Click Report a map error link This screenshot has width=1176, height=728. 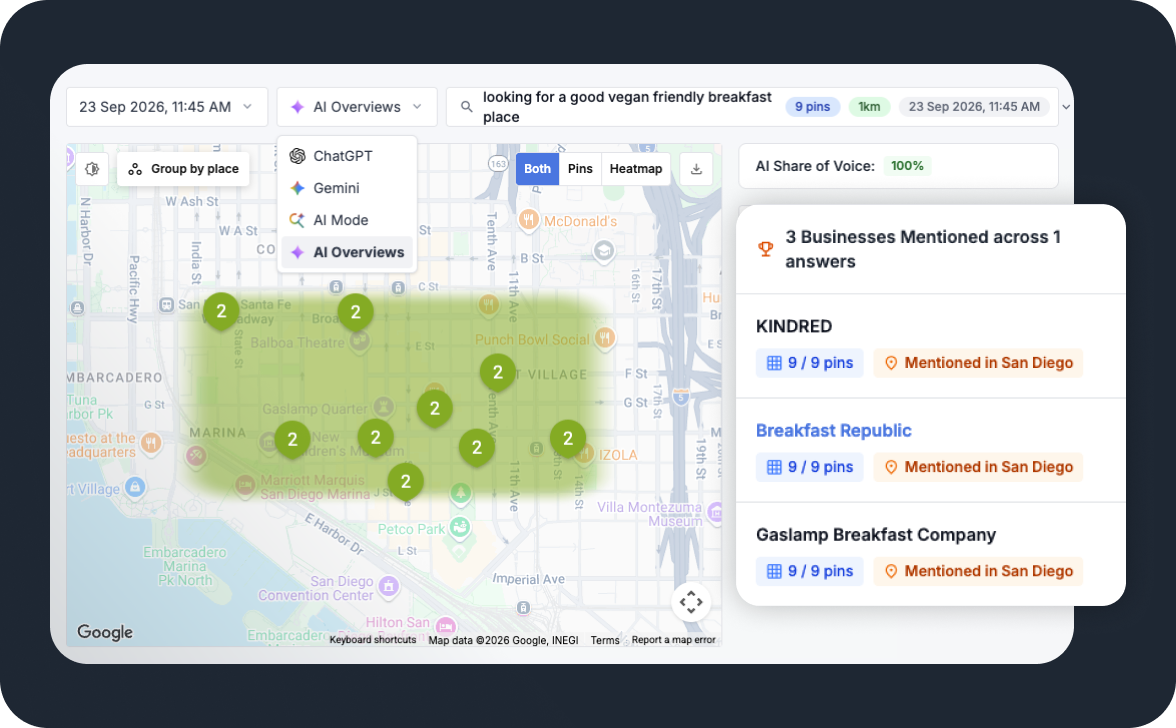click(674, 640)
